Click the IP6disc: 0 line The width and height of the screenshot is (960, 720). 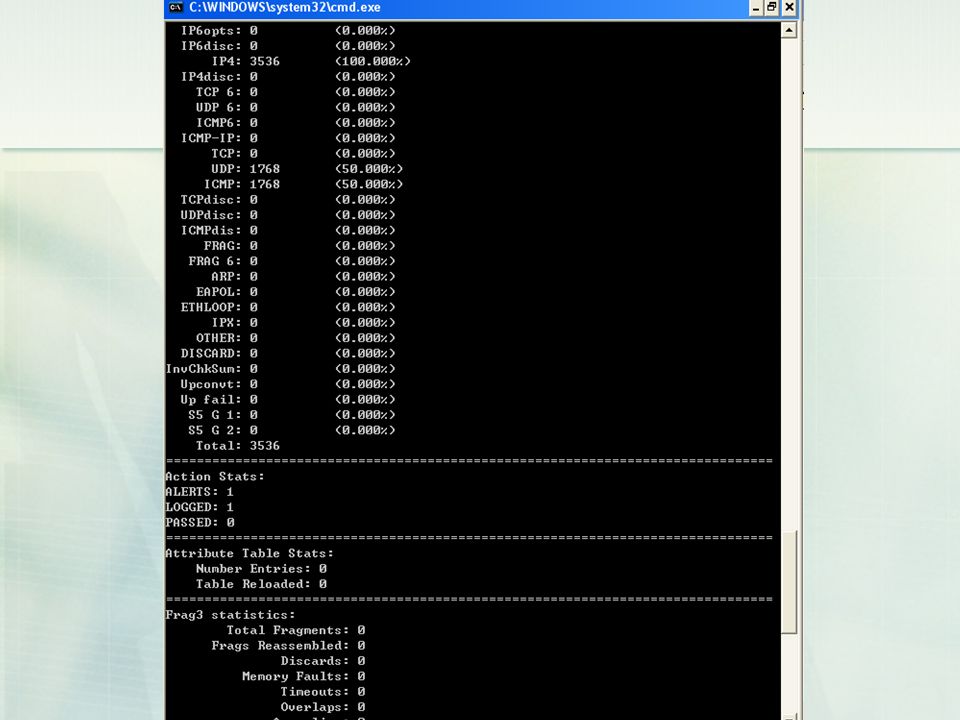pos(288,46)
